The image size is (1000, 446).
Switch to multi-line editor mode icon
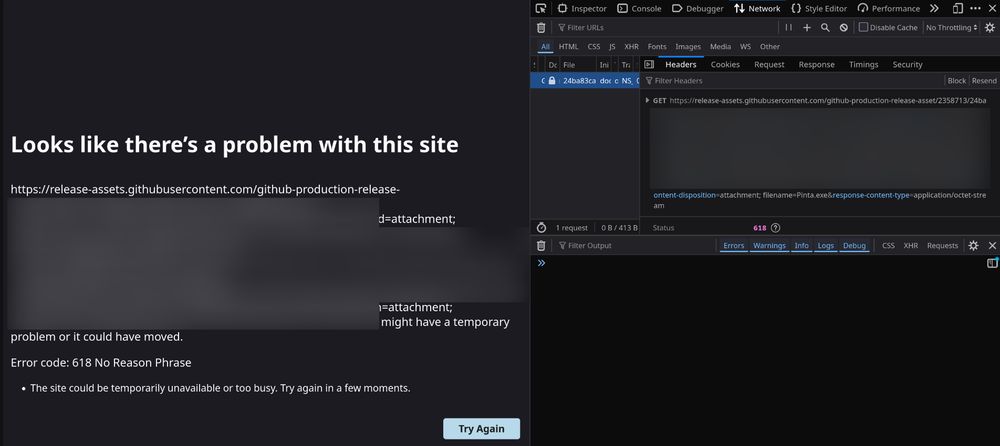click(x=992, y=263)
